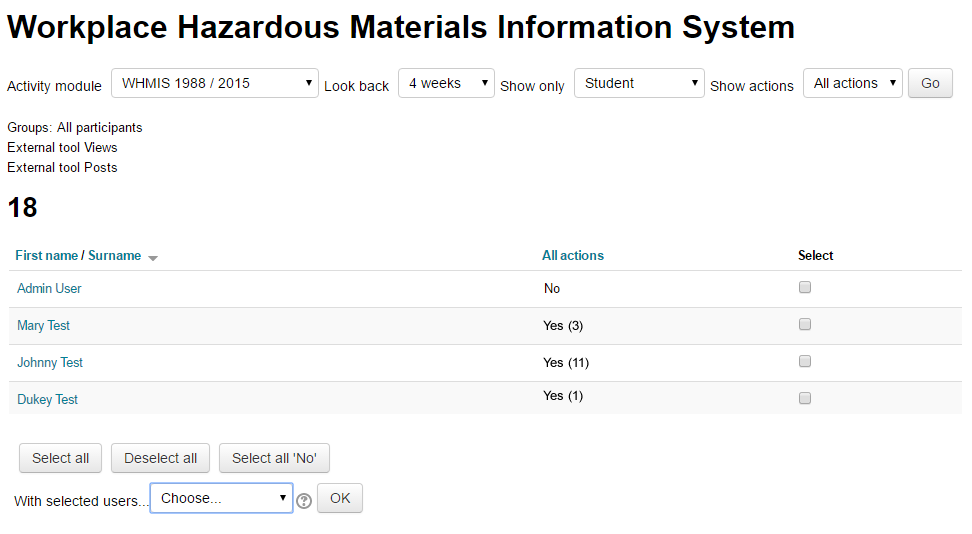Click the OK button

340,498
